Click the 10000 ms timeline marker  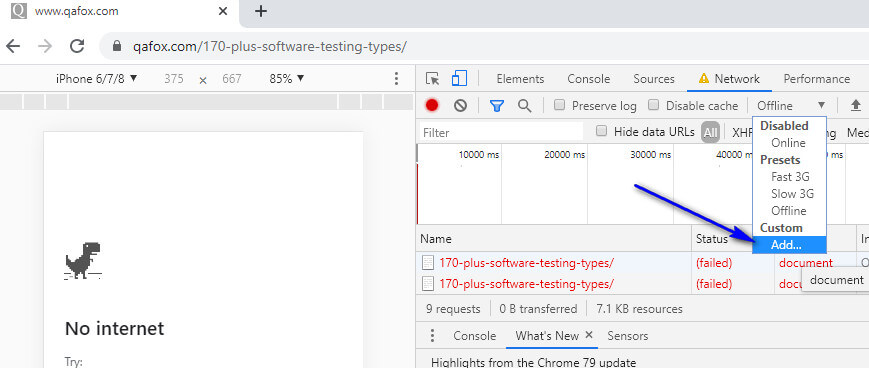[x=478, y=155]
